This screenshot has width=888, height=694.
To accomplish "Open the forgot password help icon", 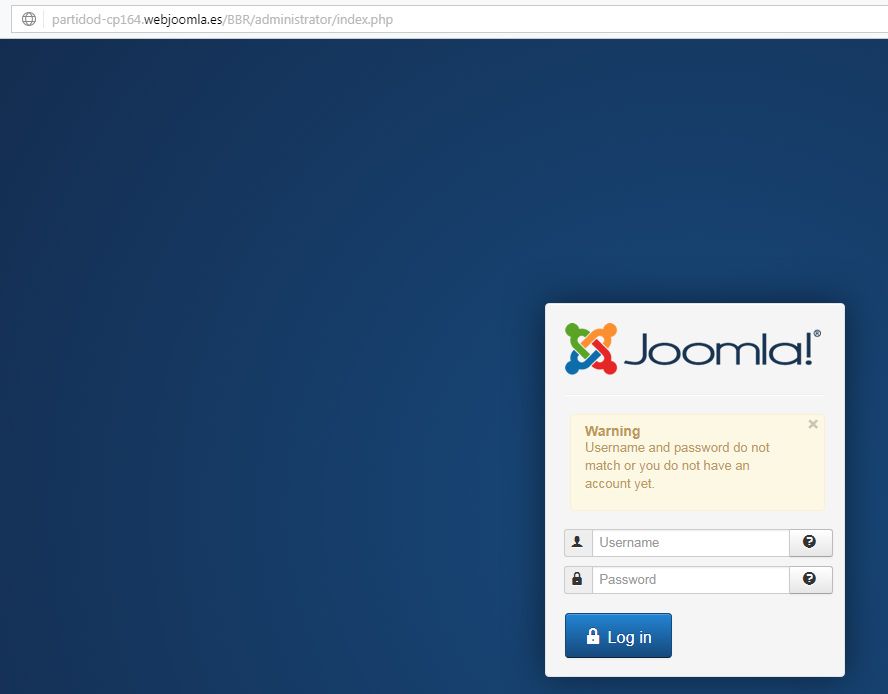I will [810, 580].
